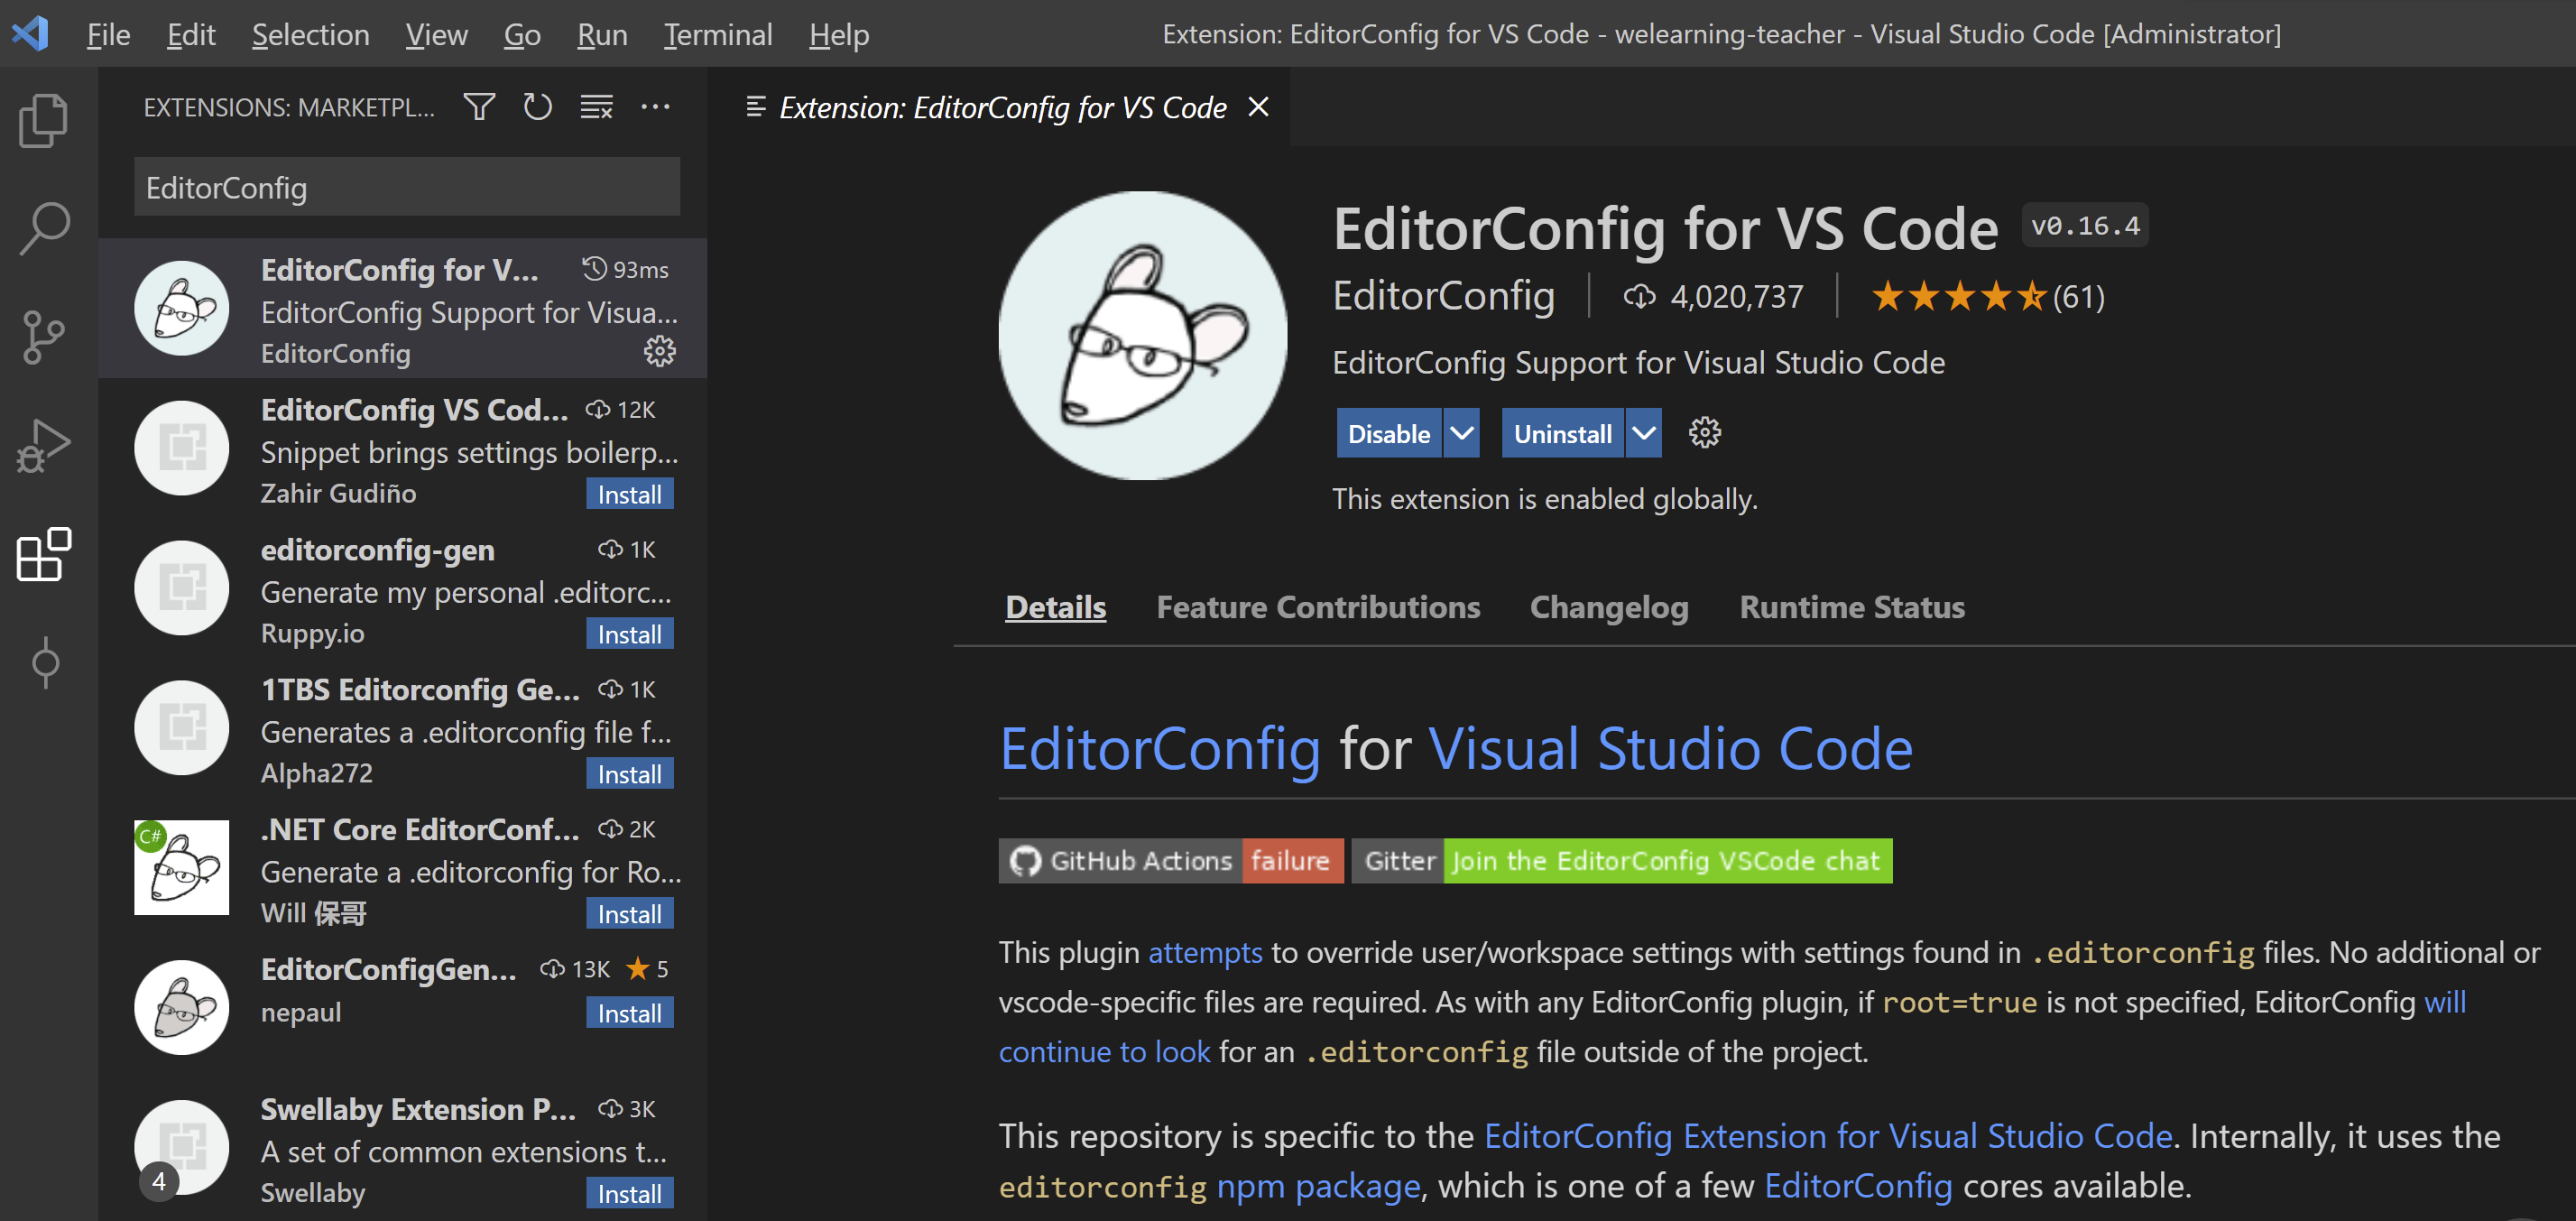Click the VS Code logo icon
Viewport: 2576px width, 1221px height.
point(30,34)
